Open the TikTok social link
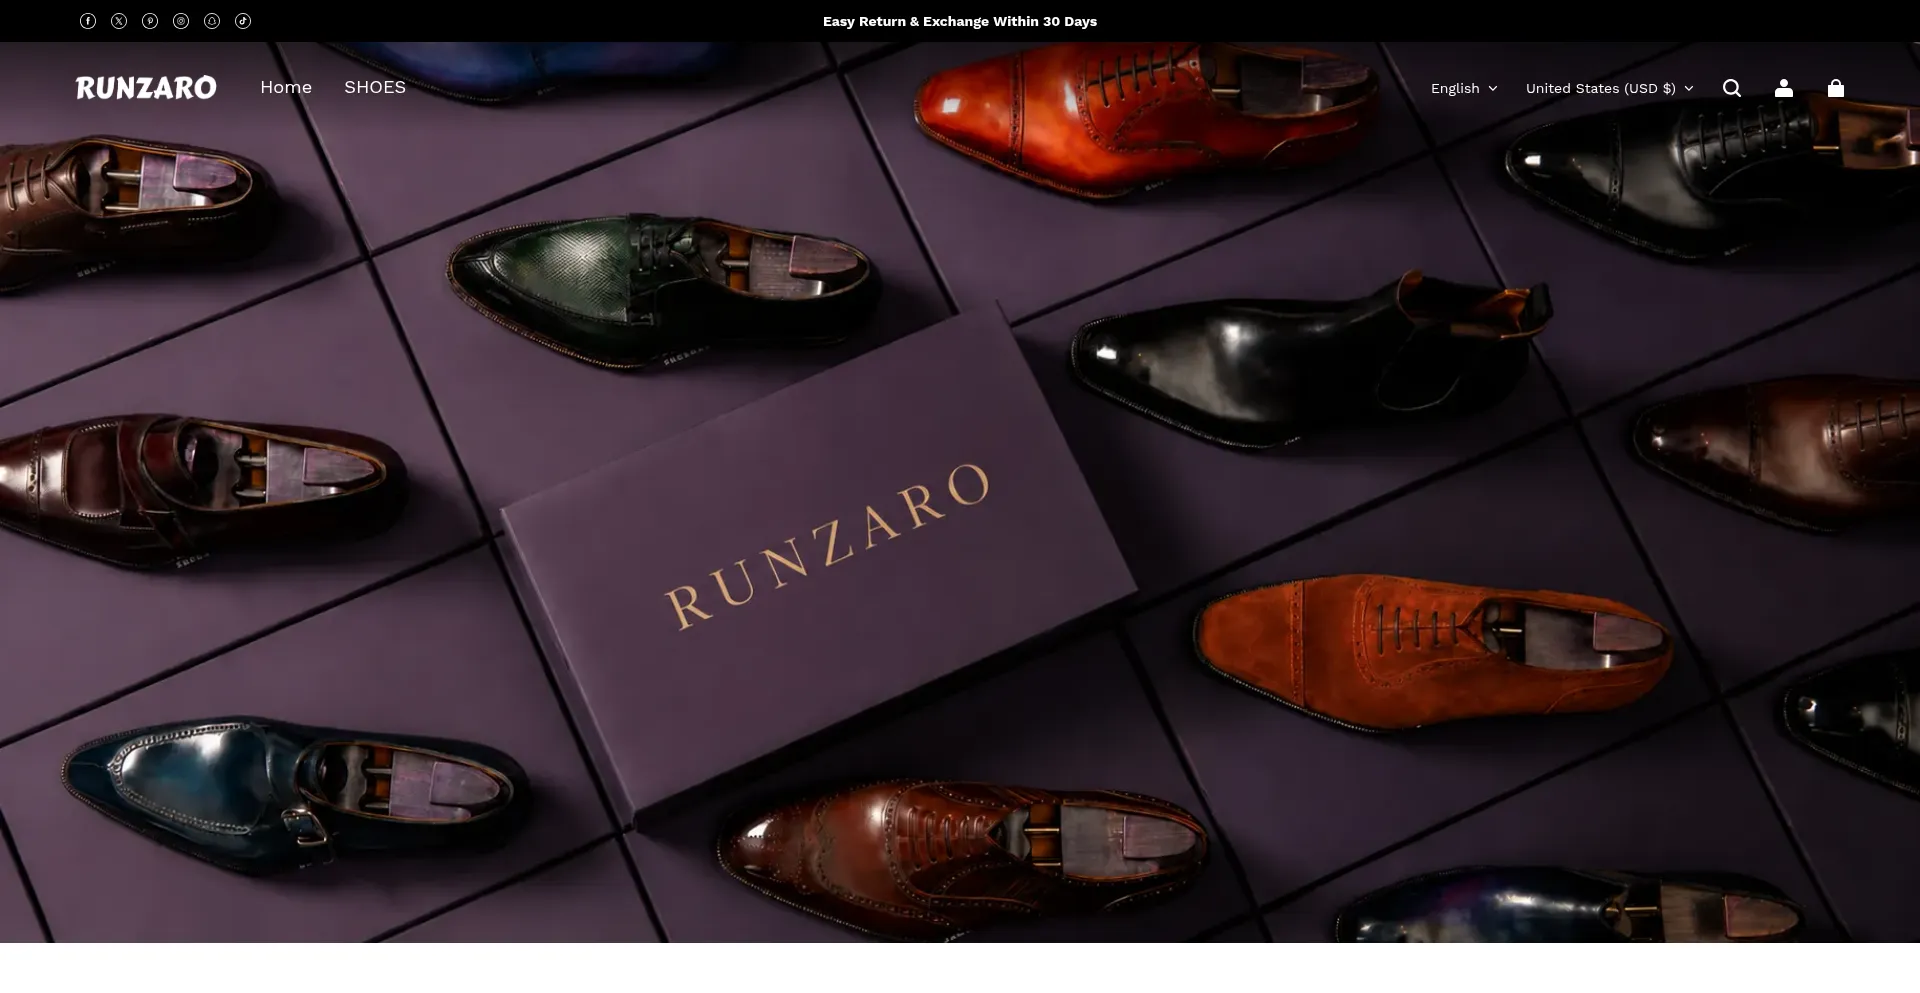Image resolution: width=1920 pixels, height=993 pixels. pyautogui.click(x=243, y=21)
